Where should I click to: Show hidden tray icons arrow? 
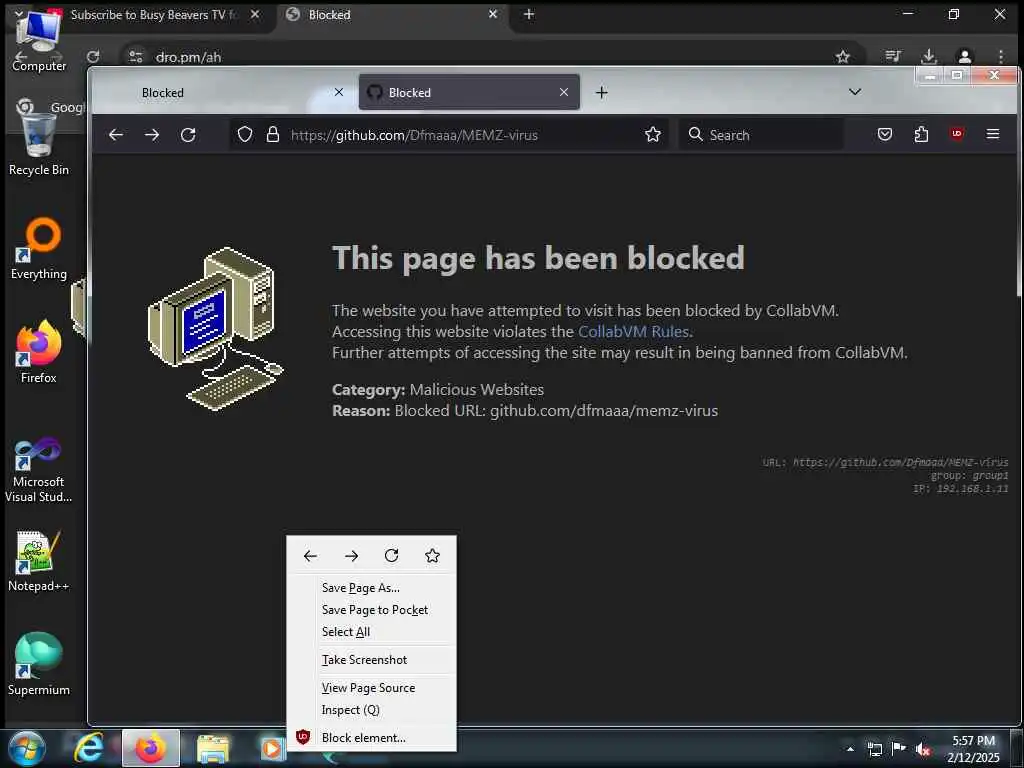pos(850,749)
